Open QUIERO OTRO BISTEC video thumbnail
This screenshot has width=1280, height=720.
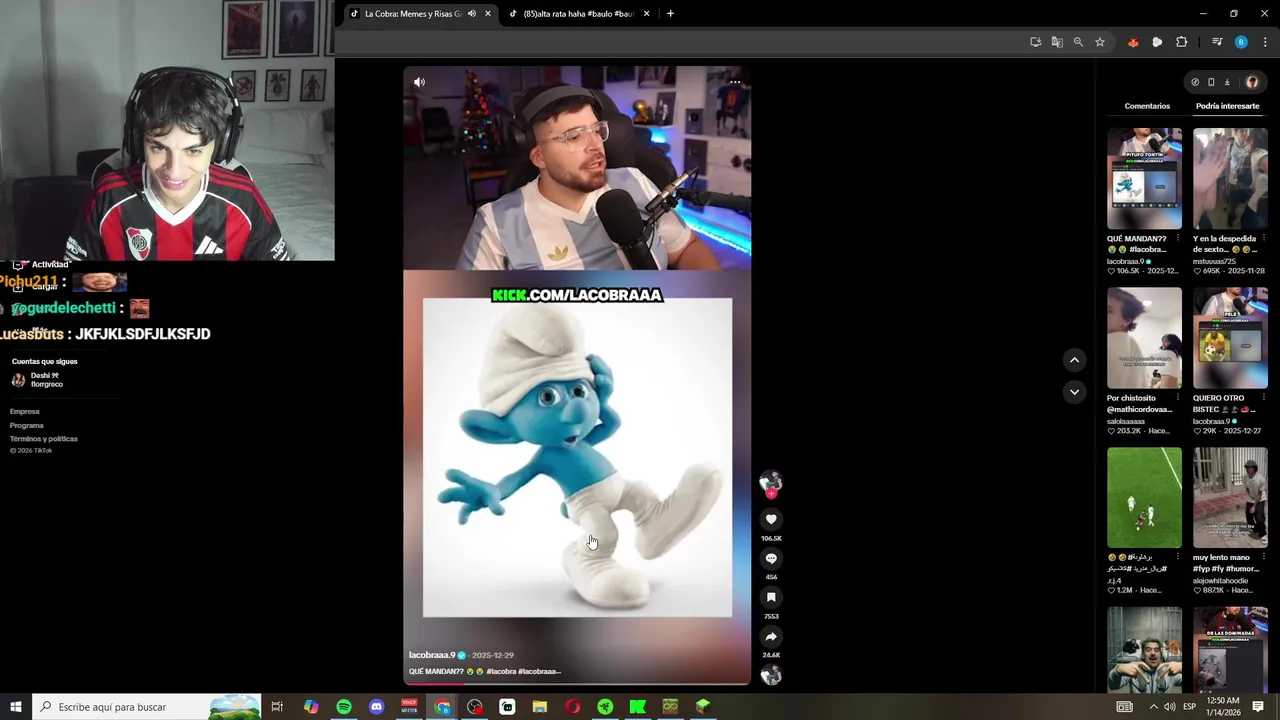coord(1230,338)
